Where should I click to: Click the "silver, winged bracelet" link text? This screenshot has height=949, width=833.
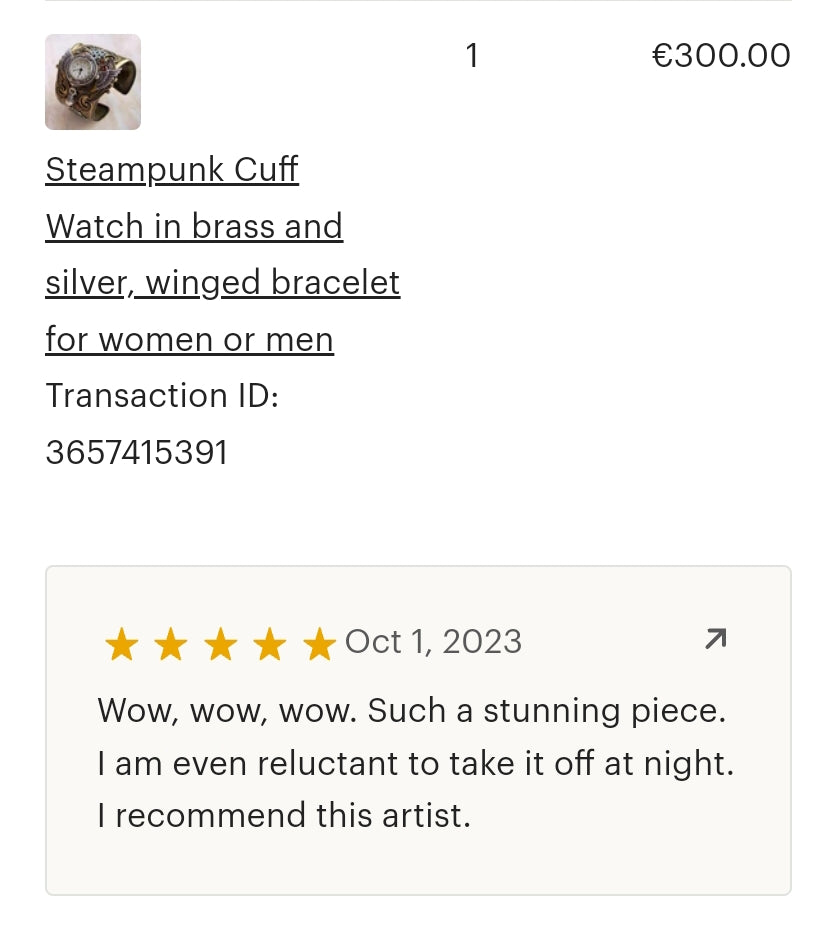(x=223, y=284)
